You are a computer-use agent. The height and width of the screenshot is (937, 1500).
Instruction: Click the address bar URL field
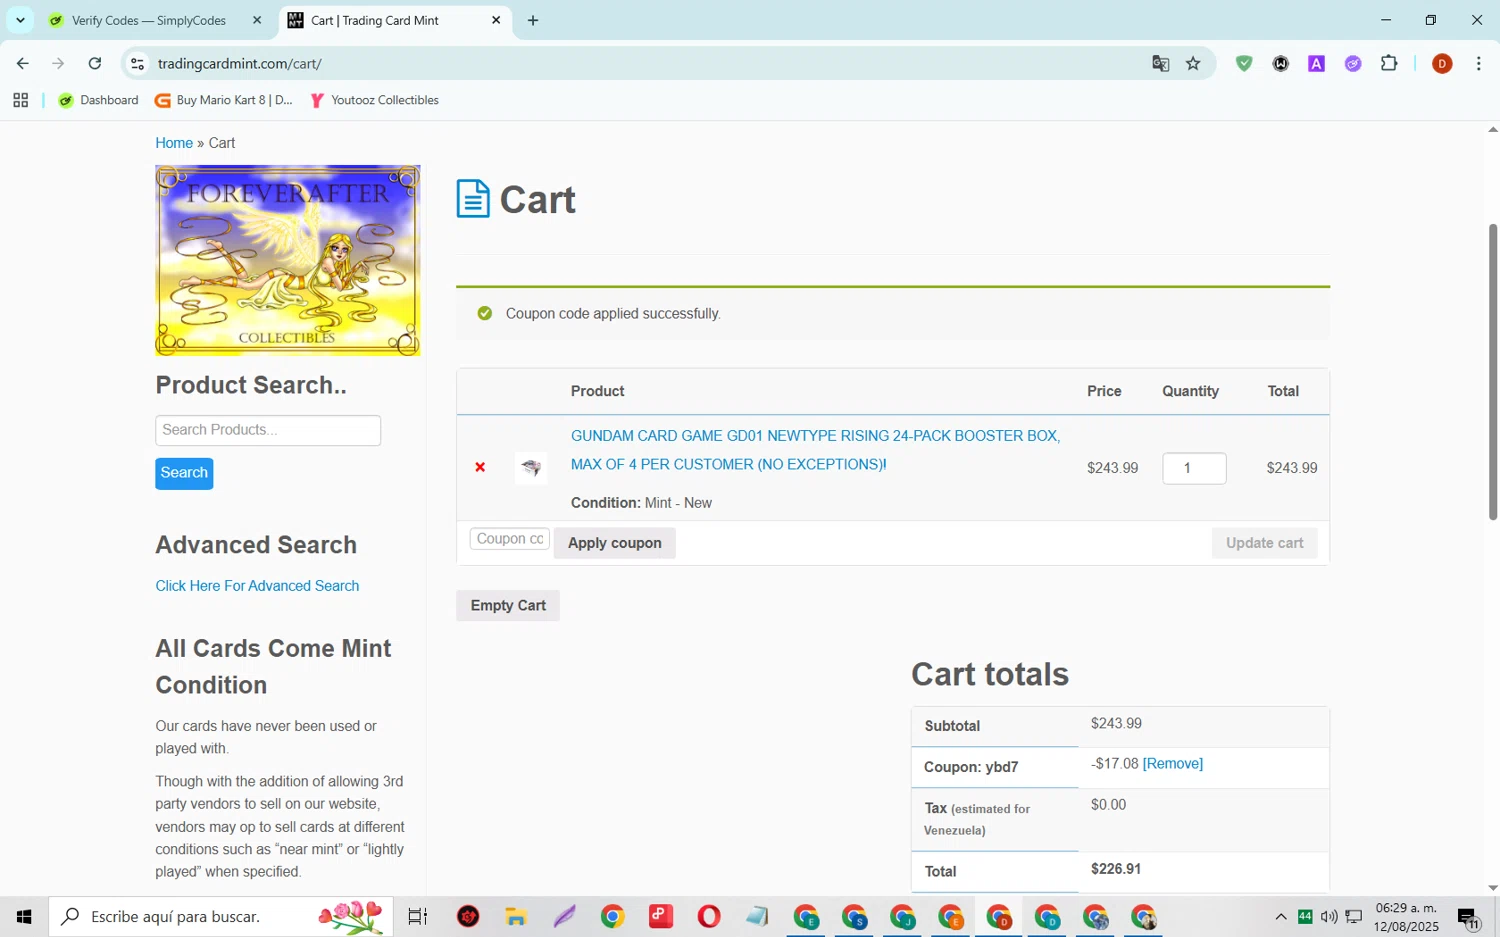click(640, 63)
